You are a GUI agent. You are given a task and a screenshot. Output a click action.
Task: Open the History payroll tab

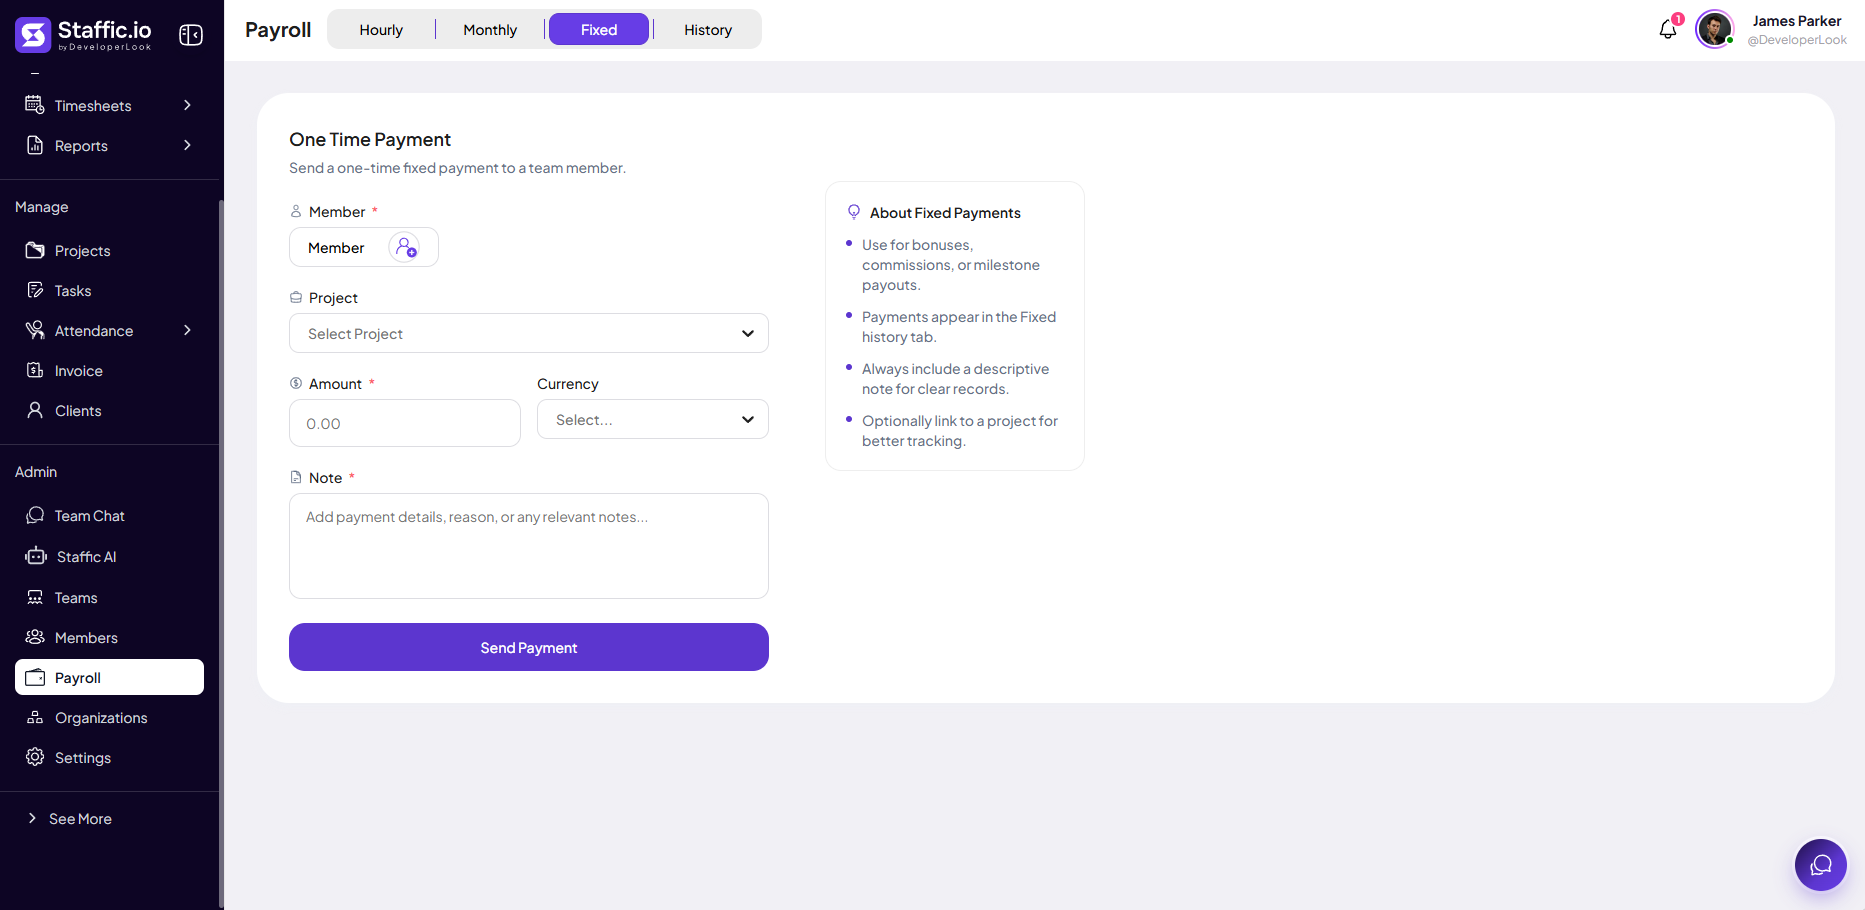[708, 30]
